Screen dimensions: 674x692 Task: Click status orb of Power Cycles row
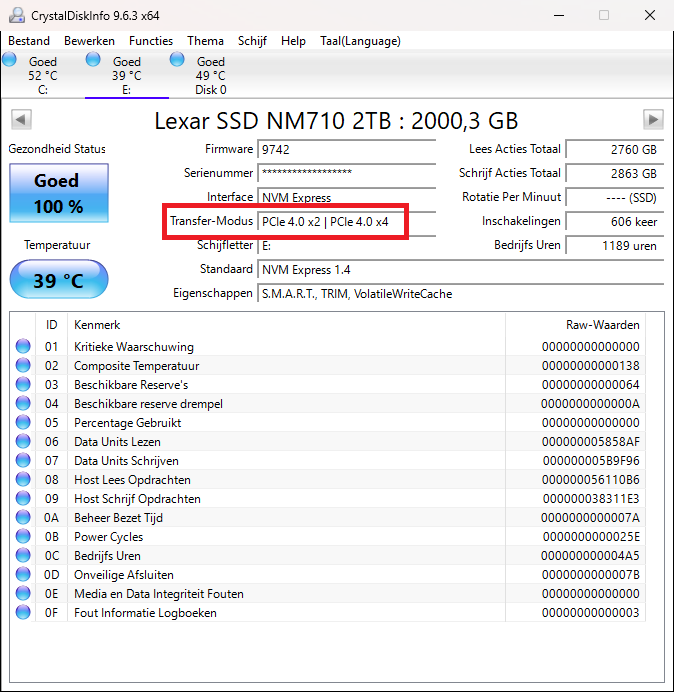[x=23, y=536]
